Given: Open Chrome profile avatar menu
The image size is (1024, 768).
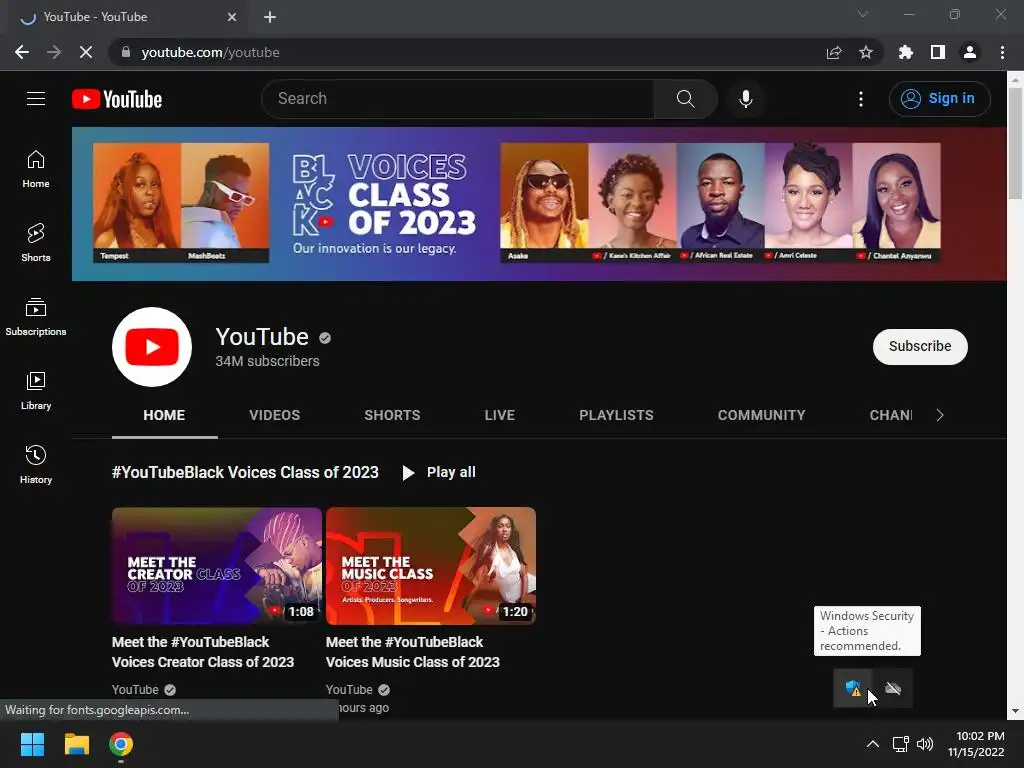Looking at the screenshot, I should 970,52.
